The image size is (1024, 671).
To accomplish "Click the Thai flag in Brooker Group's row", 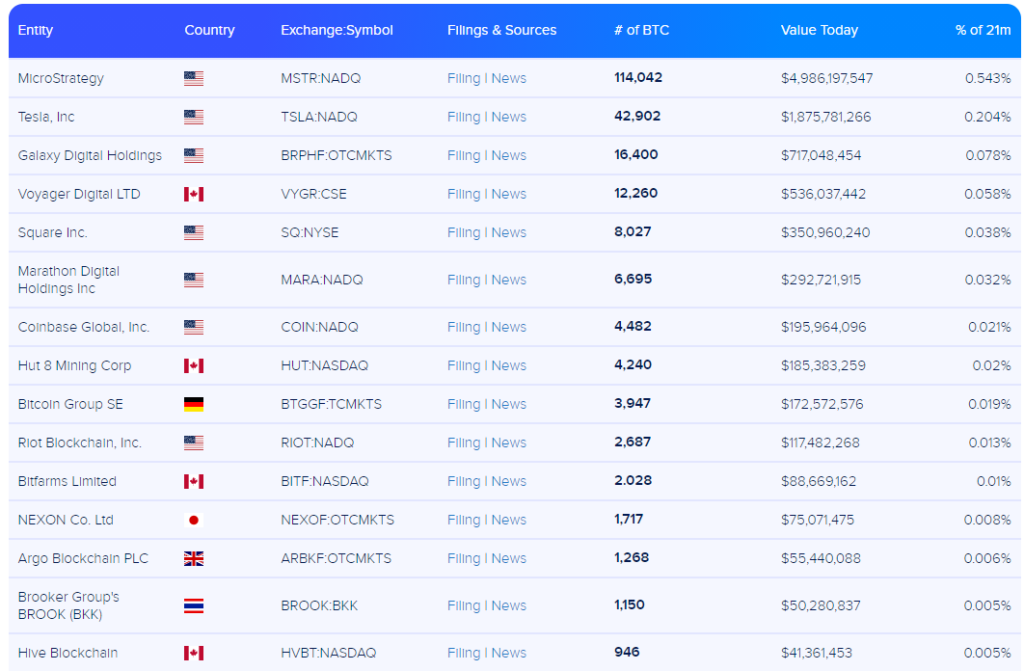I will (193, 606).
